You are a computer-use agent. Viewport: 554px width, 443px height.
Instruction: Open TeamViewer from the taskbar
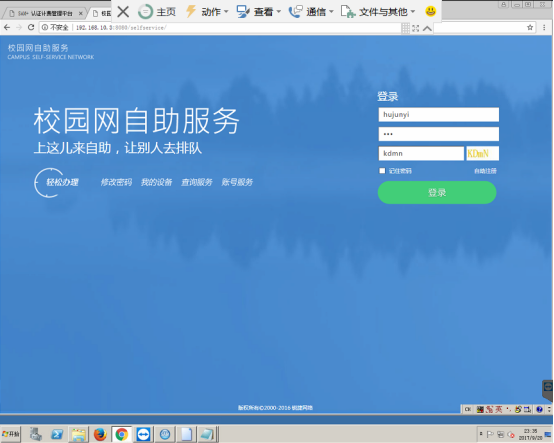point(143,434)
